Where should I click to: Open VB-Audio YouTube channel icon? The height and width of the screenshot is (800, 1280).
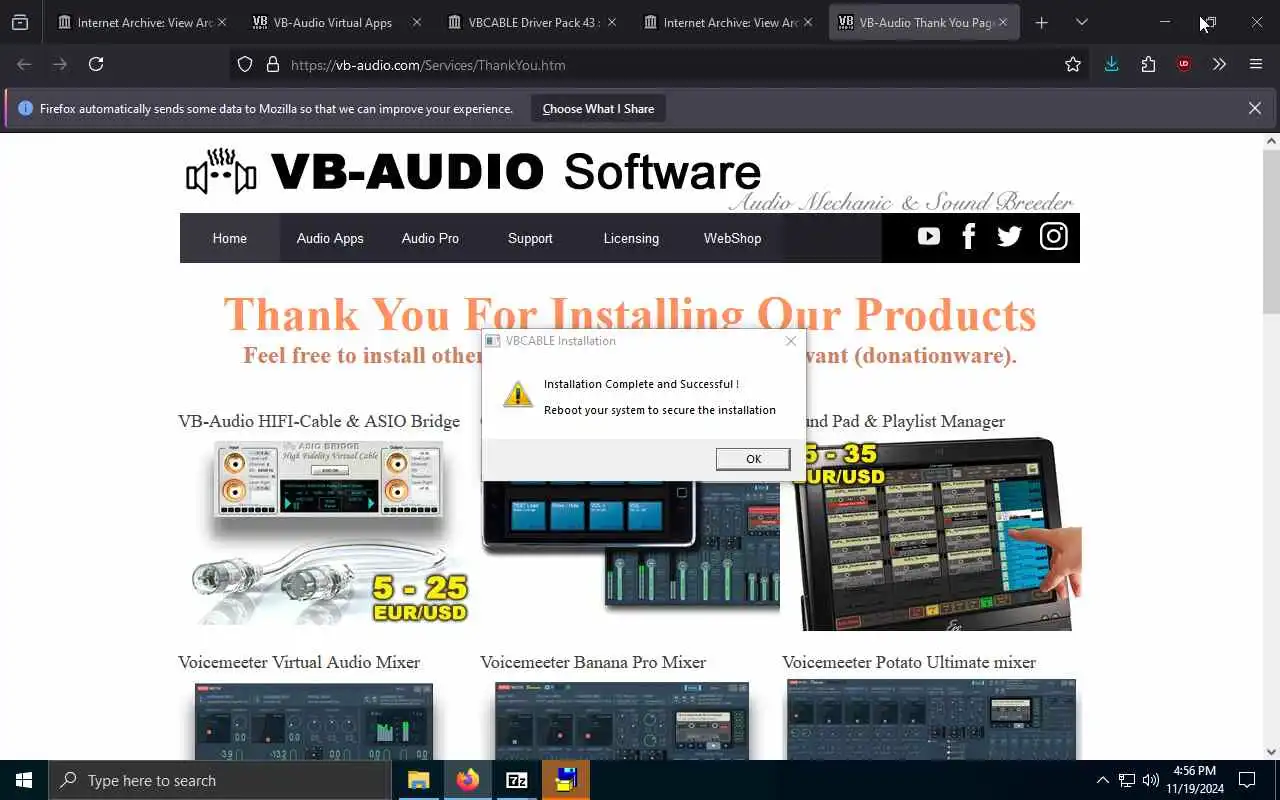(929, 237)
